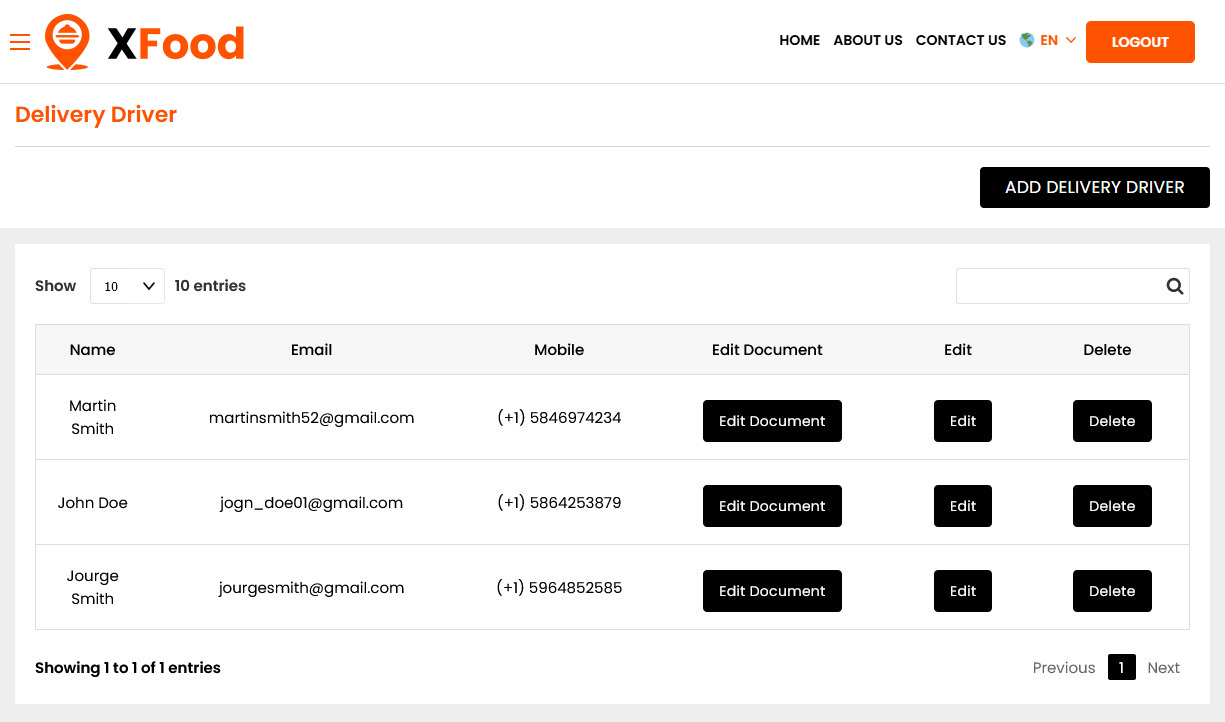Click the globe language icon
This screenshot has width=1225, height=722.
pos(1027,41)
